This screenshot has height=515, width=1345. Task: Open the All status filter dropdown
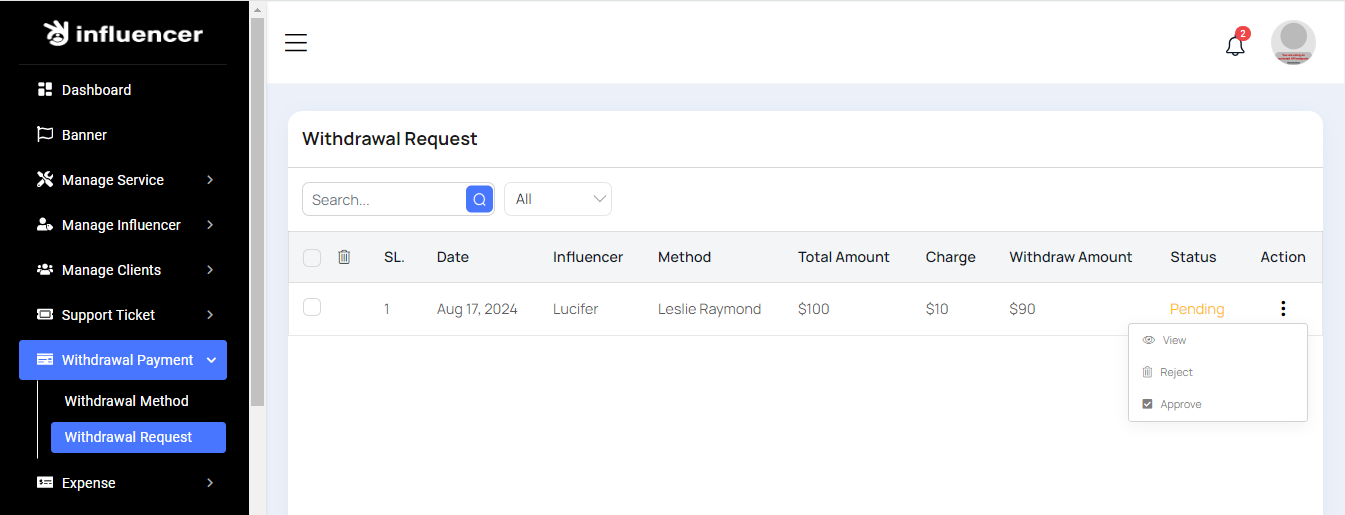(557, 199)
